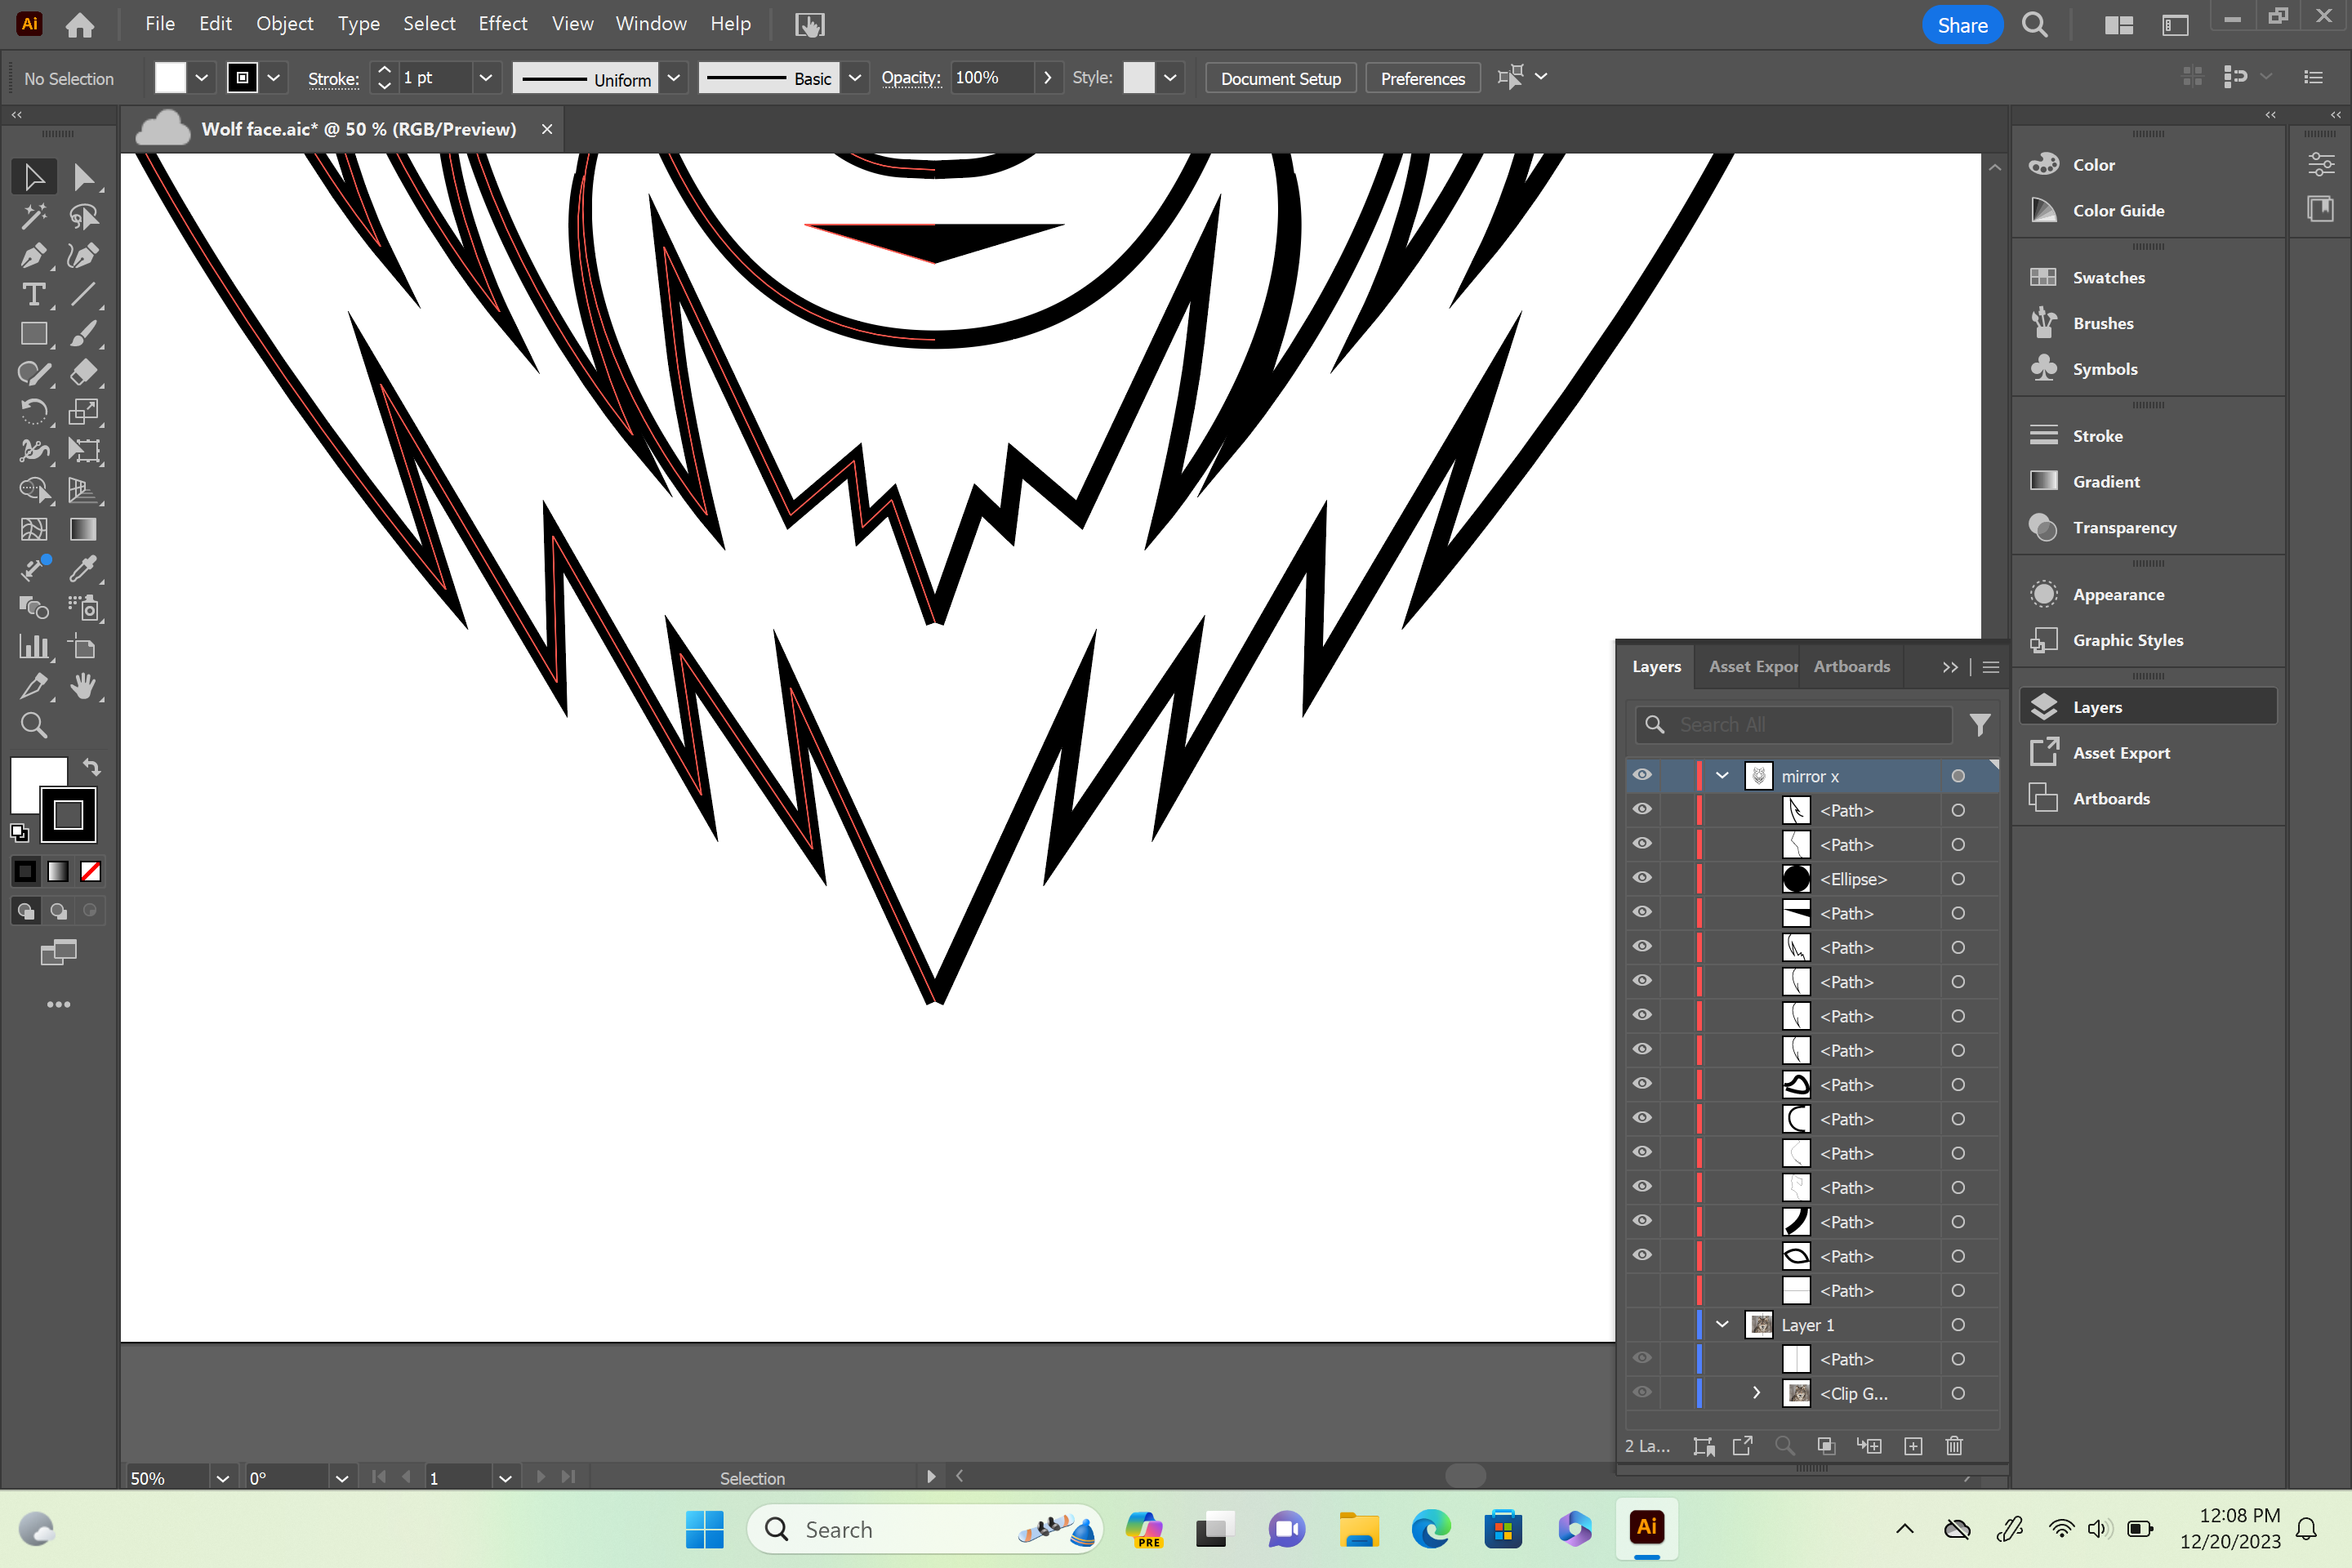Select the Zoom tool
2352x1568 pixels.
(33, 725)
